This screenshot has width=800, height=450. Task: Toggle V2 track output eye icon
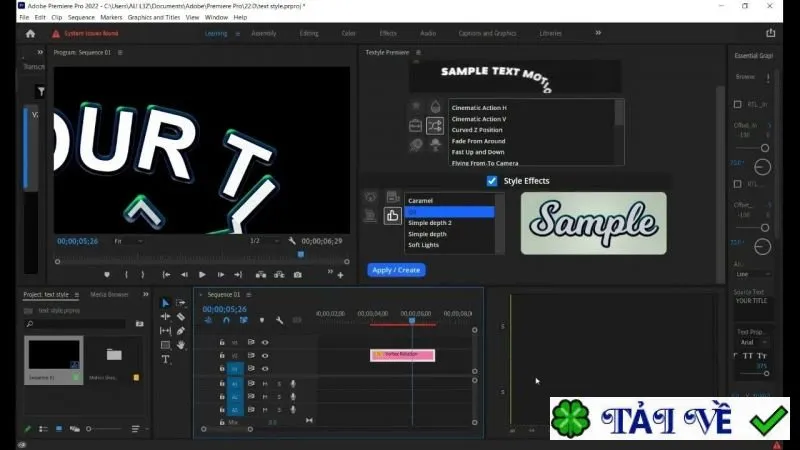(x=265, y=356)
